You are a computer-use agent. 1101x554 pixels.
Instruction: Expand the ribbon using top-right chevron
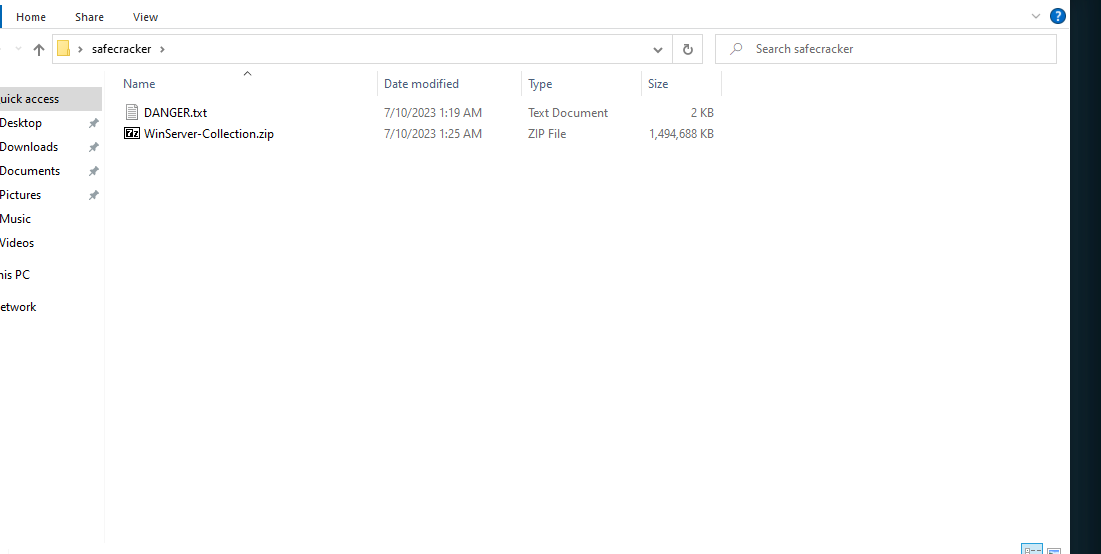[1036, 16]
